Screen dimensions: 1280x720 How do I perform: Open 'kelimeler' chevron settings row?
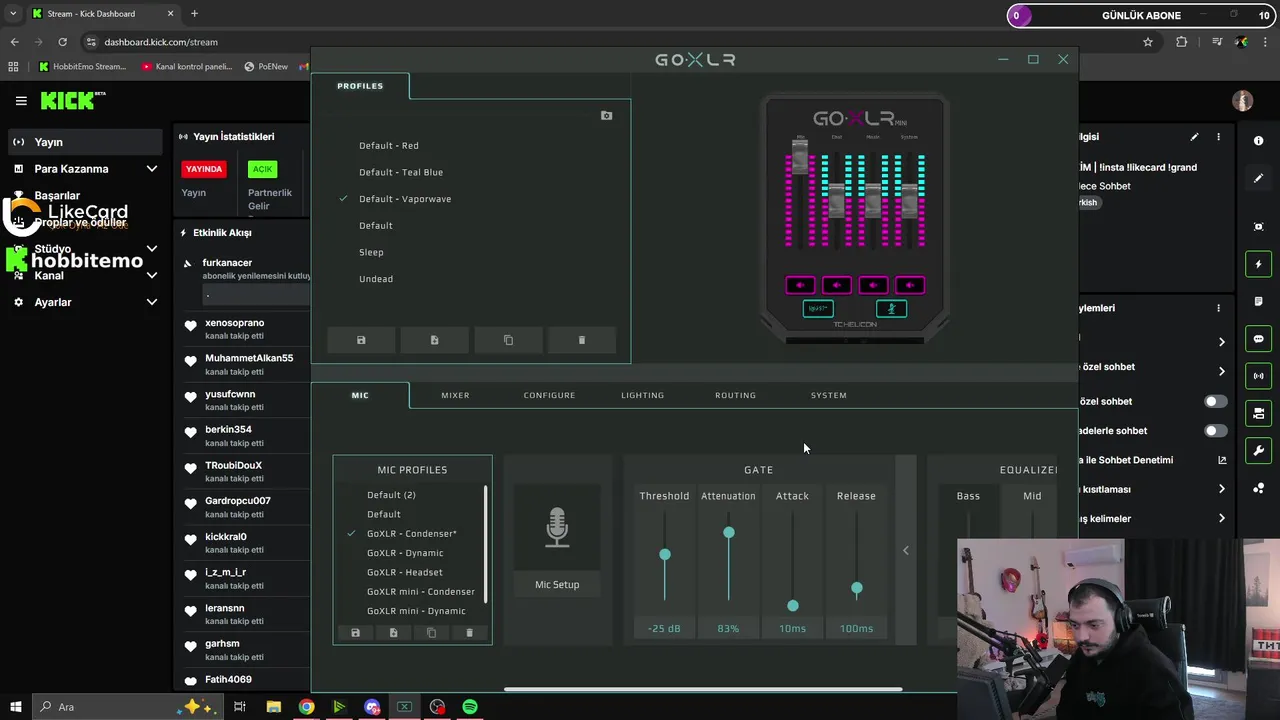click(1221, 518)
